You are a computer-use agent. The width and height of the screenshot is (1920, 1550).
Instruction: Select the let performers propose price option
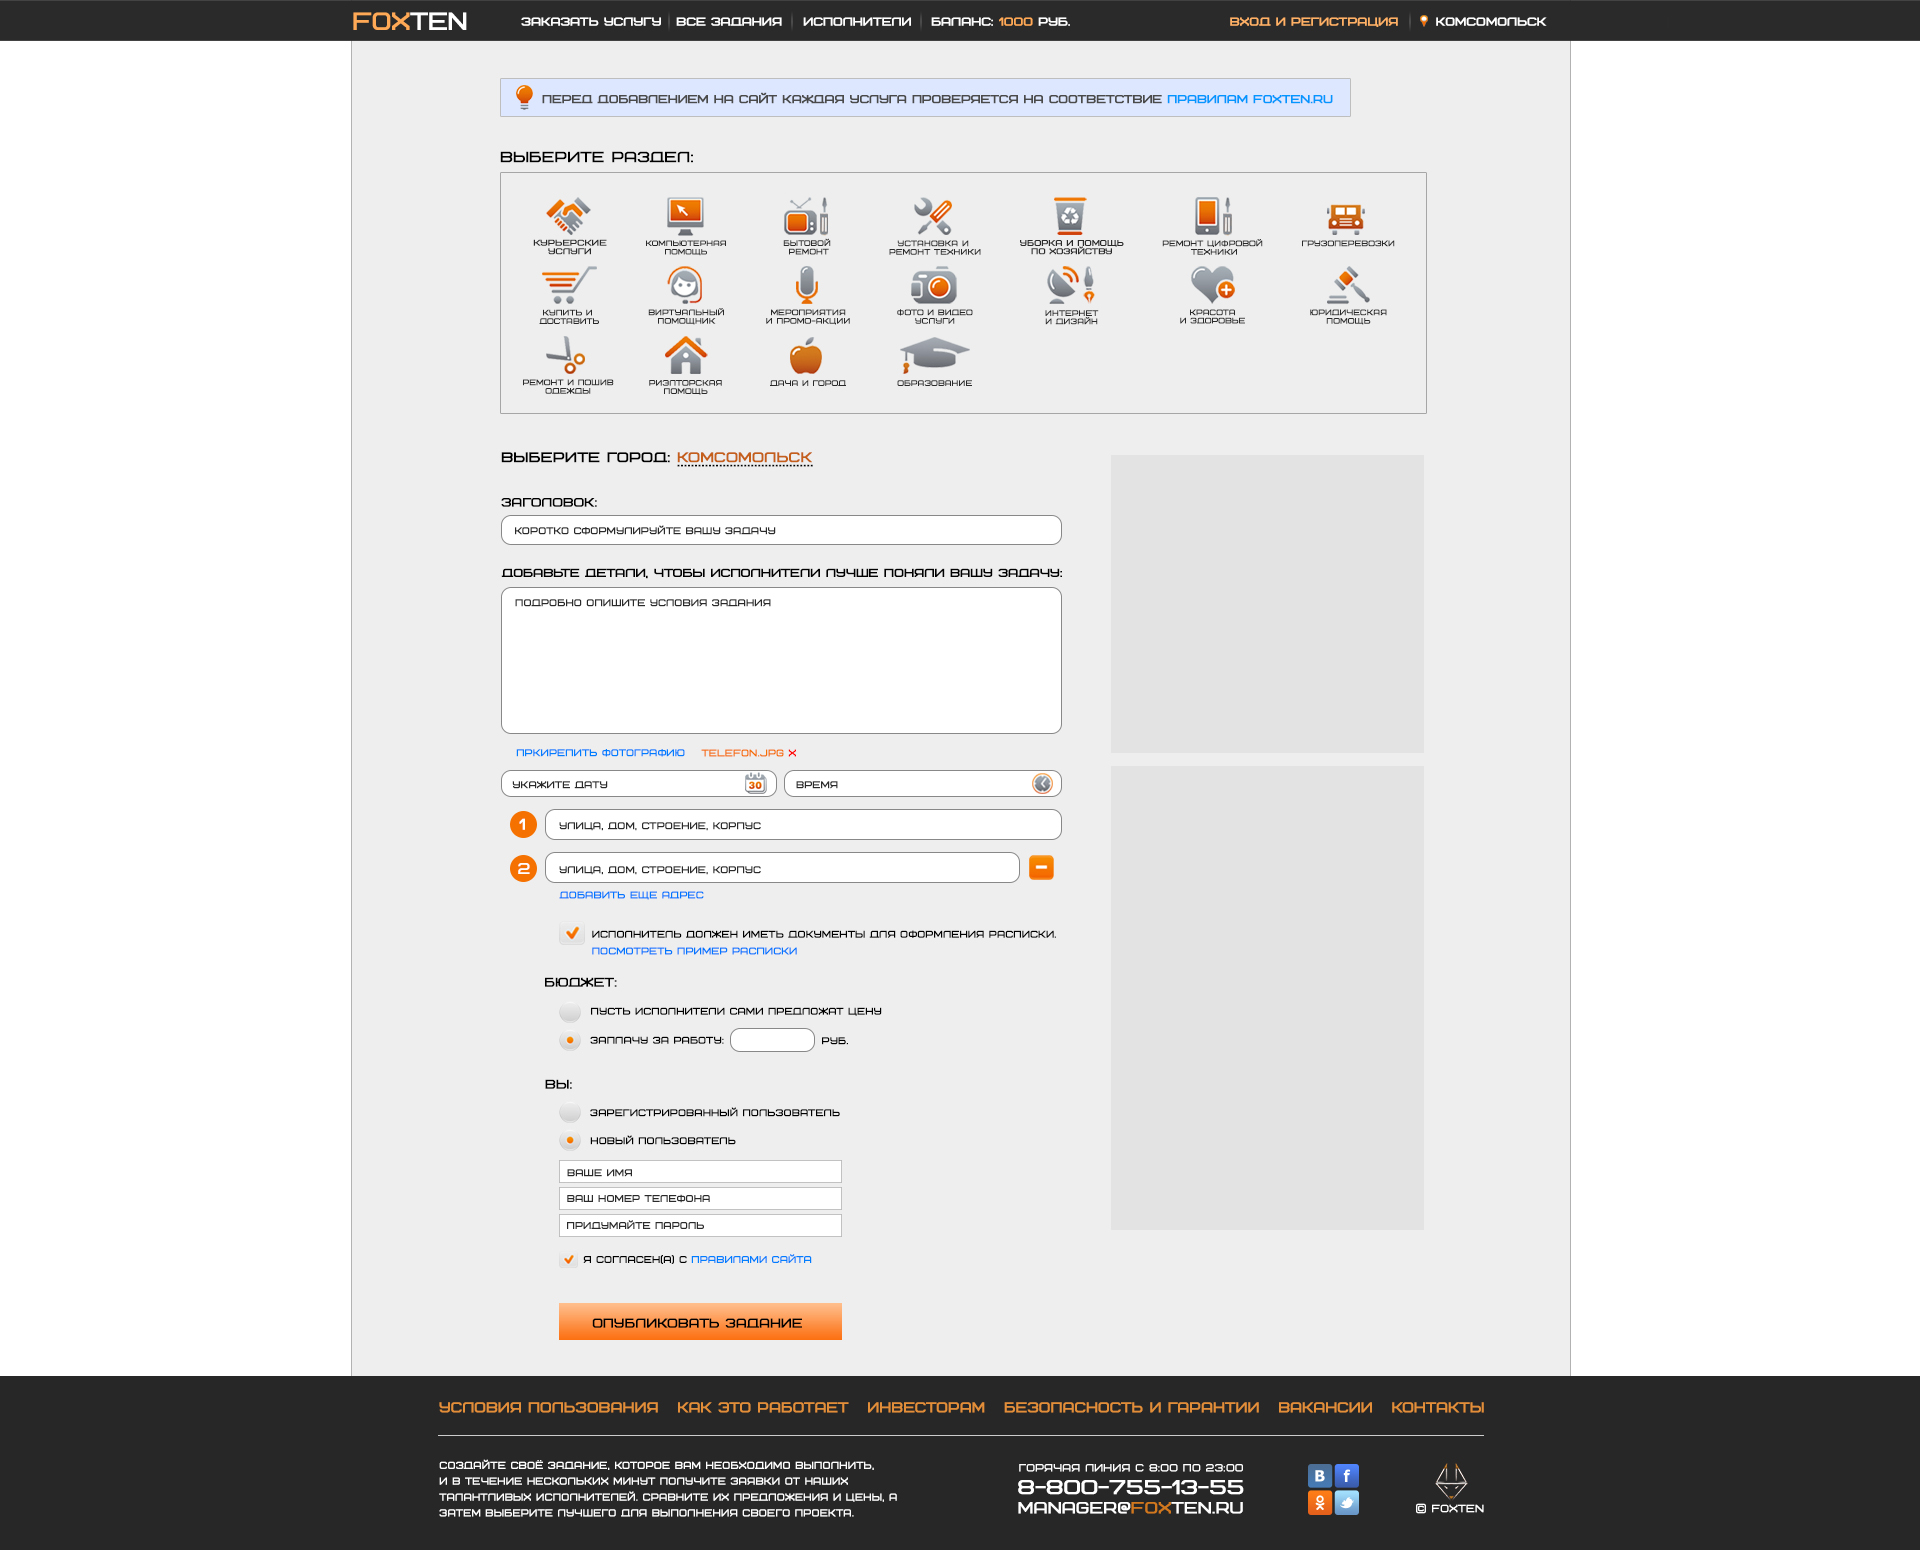pyautogui.click(x=570, y=1012)
